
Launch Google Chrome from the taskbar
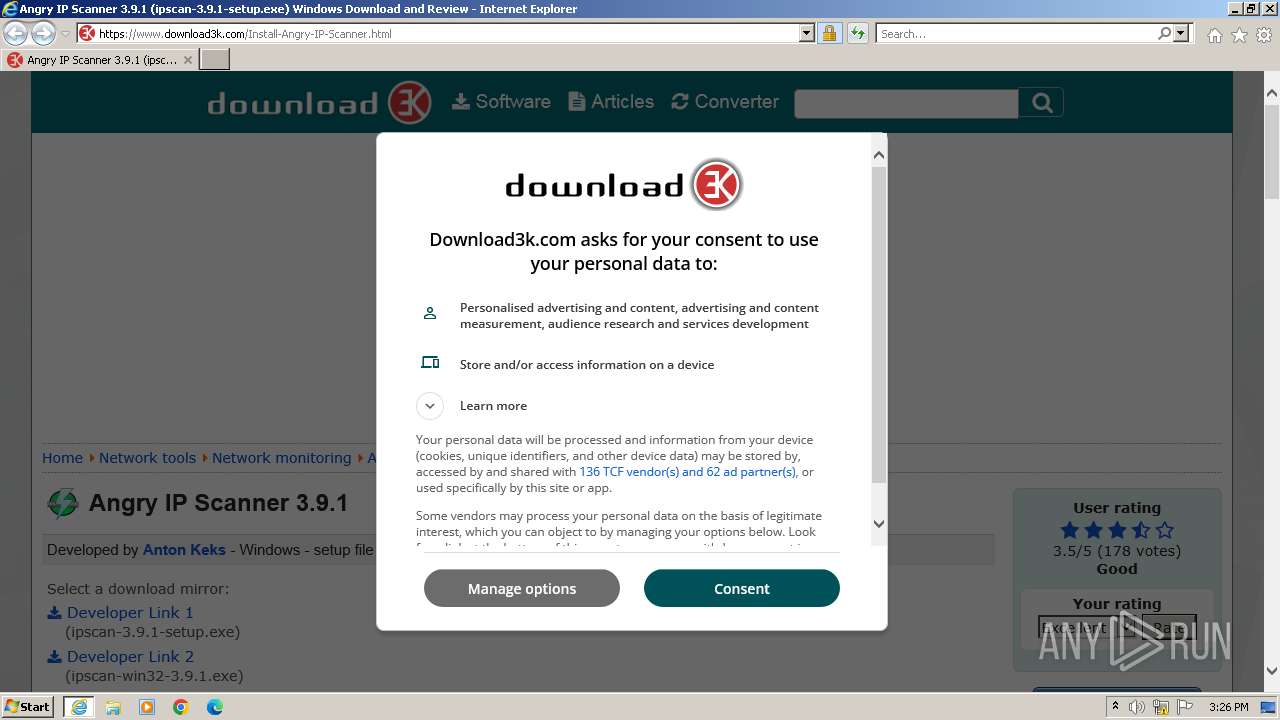[x=181, y=707]
